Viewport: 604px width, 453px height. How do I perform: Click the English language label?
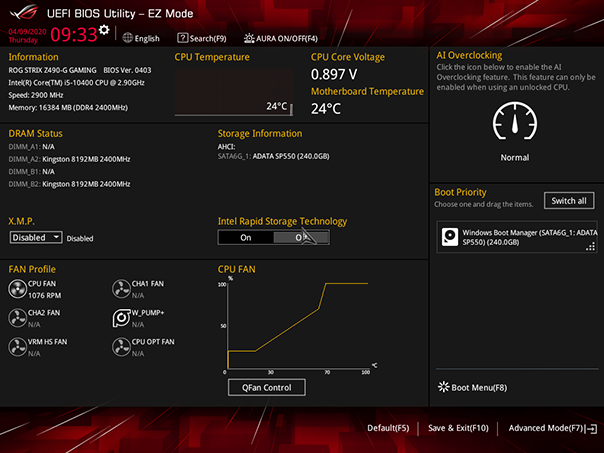147,39
